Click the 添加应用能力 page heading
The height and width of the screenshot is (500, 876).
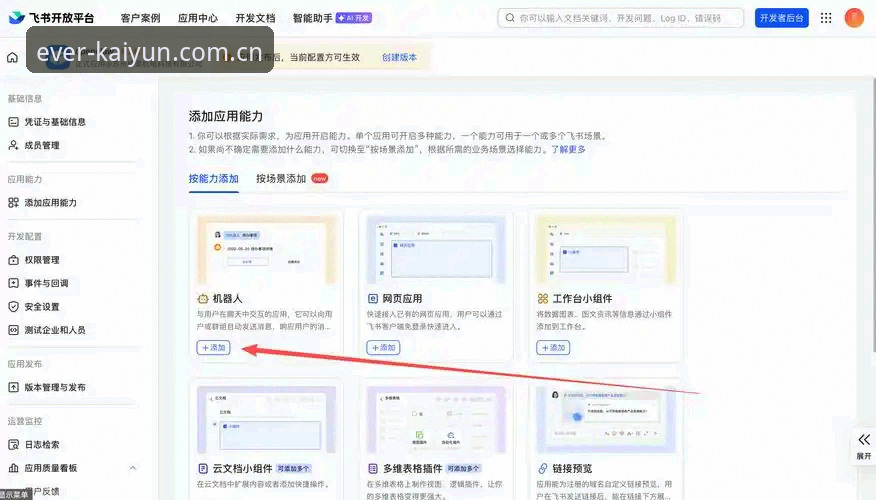(x=226, y=116)
